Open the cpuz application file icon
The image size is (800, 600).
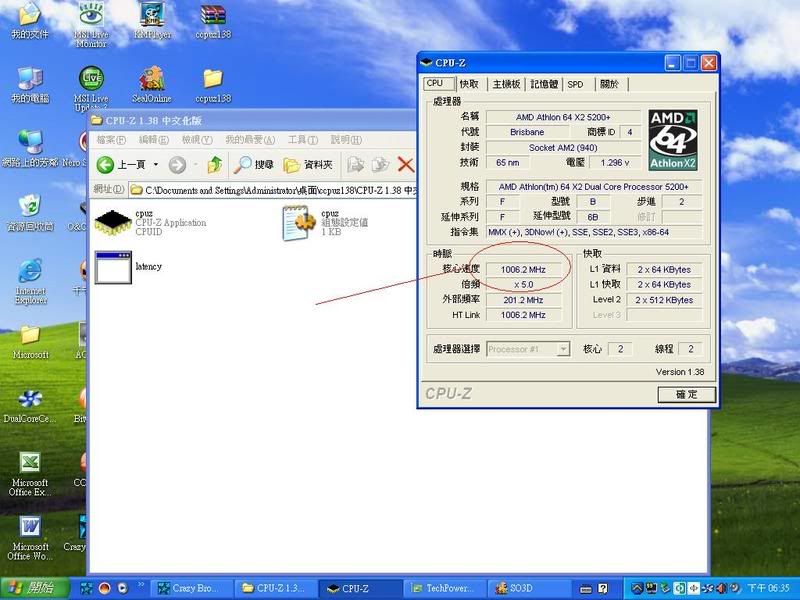click(x=113, y=222)
